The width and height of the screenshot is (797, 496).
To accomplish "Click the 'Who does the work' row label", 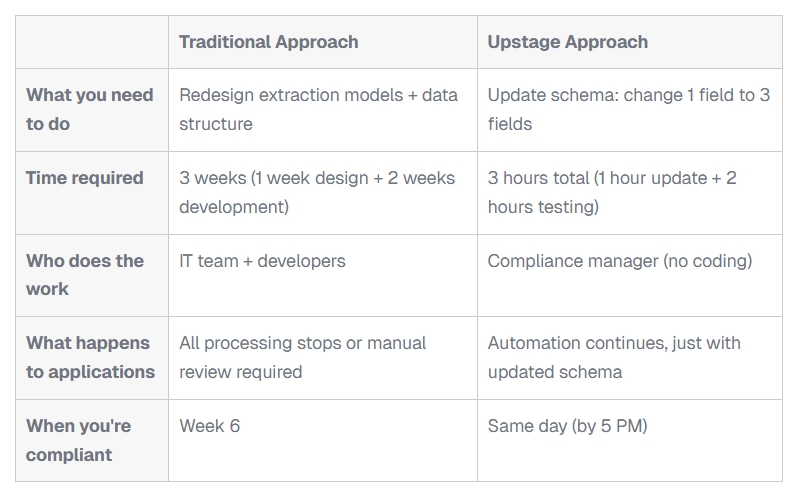I will (85, 275).
